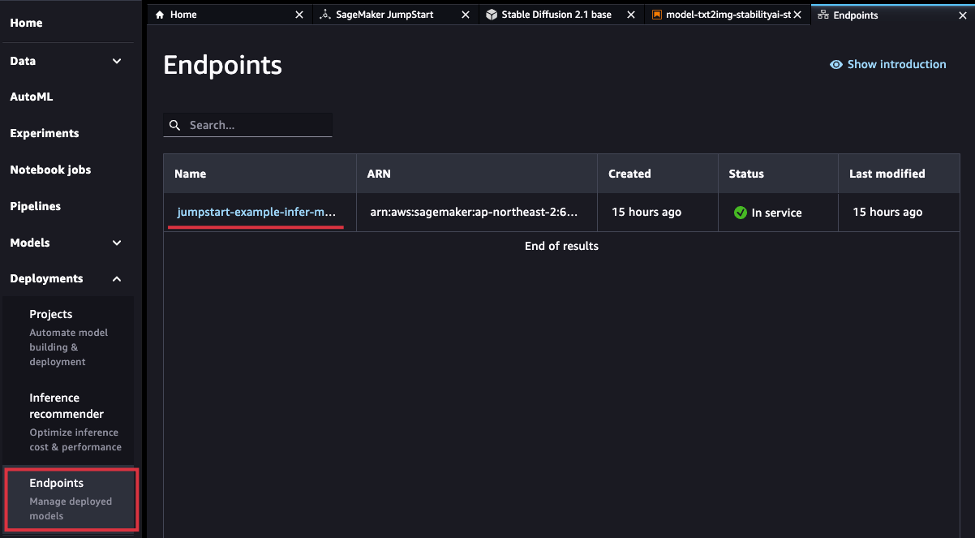Close the Stable Diffusion 2.1 base tab
Viewport: 977px width, 539px height.
pos(631,14)
